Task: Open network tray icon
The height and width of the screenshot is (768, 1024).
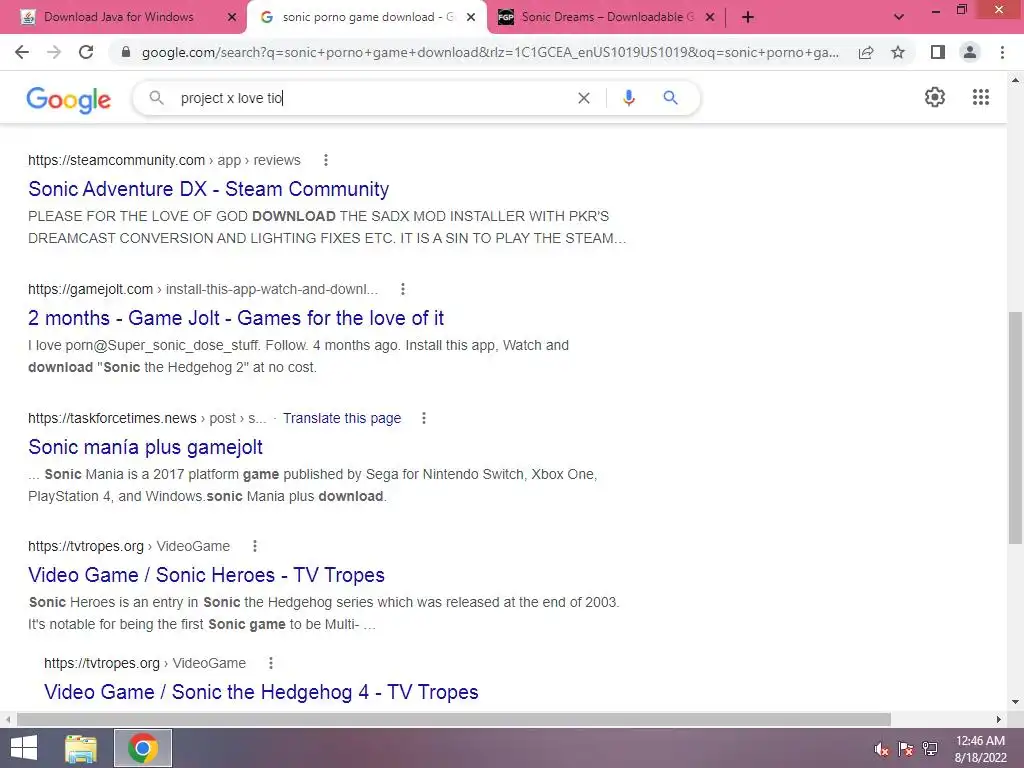Action: 930,749
